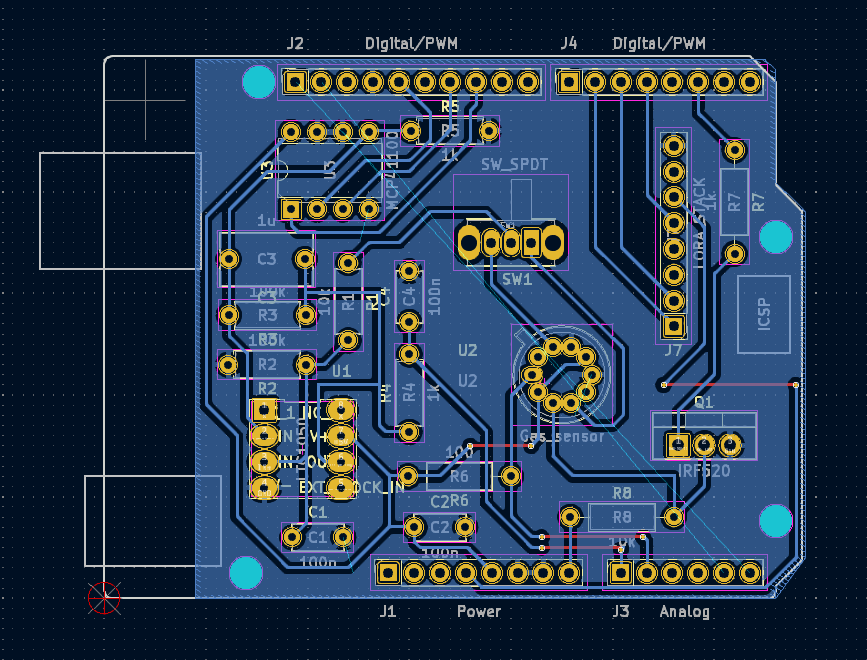The height and width of the screenshot is (660, 867).
Task: Click the Digital/PWM label beside J2
Action: 411,44
